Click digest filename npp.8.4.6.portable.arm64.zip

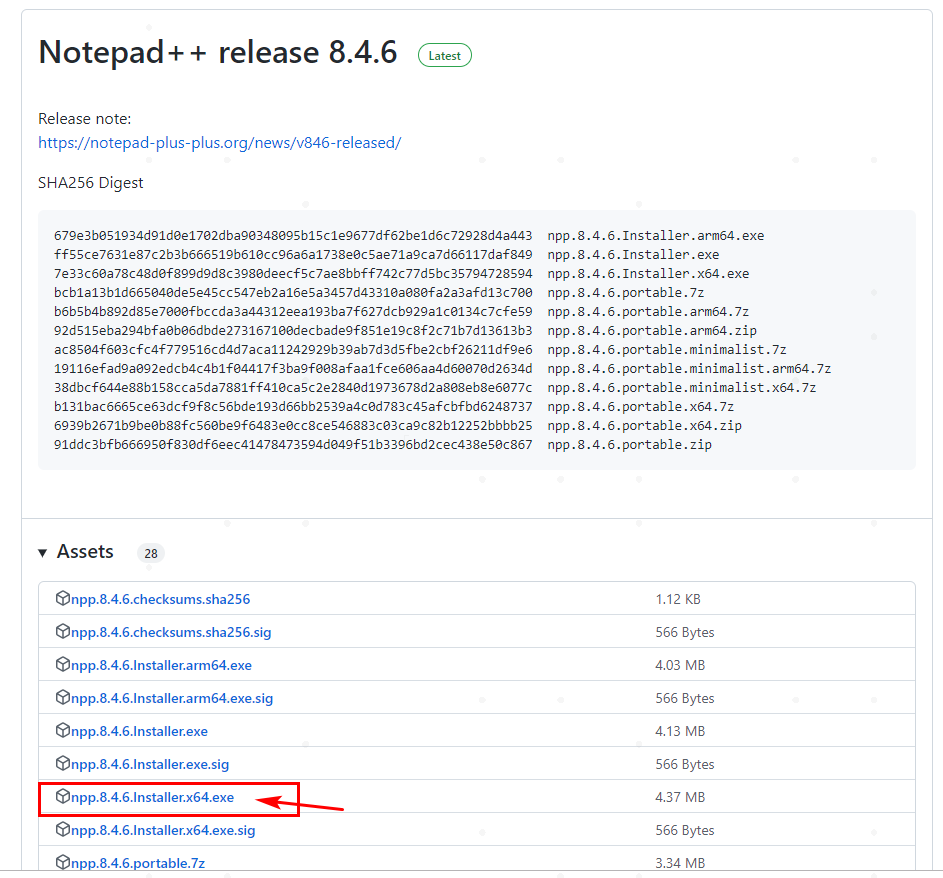point(652,331)
